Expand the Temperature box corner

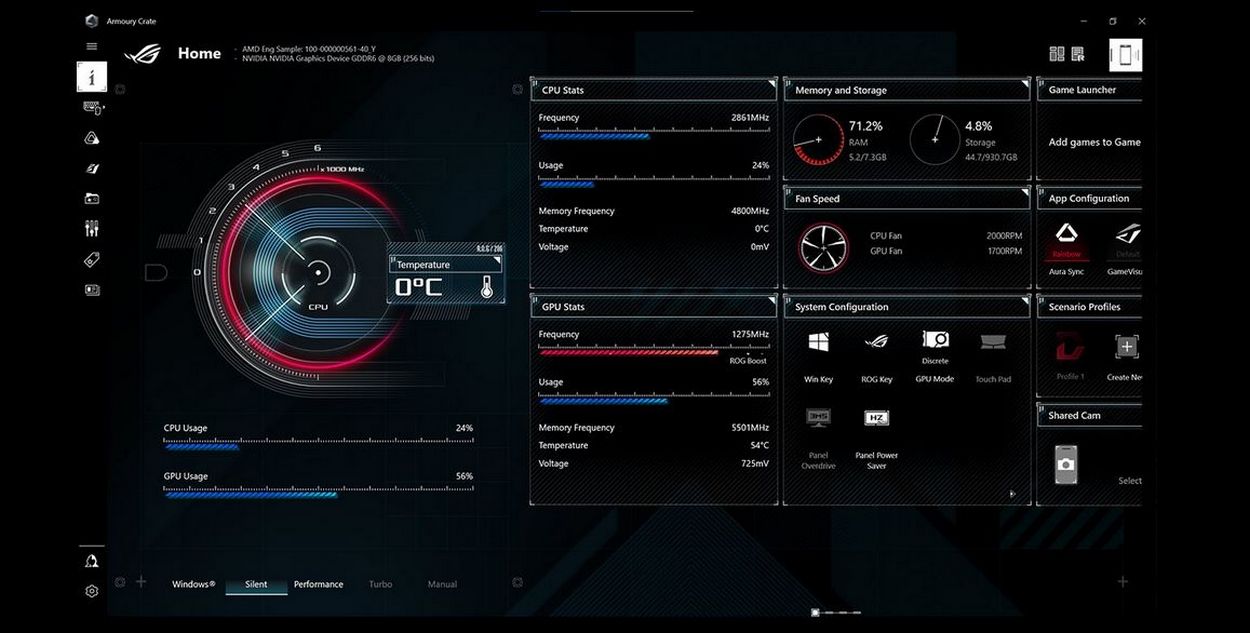[497, 261]
